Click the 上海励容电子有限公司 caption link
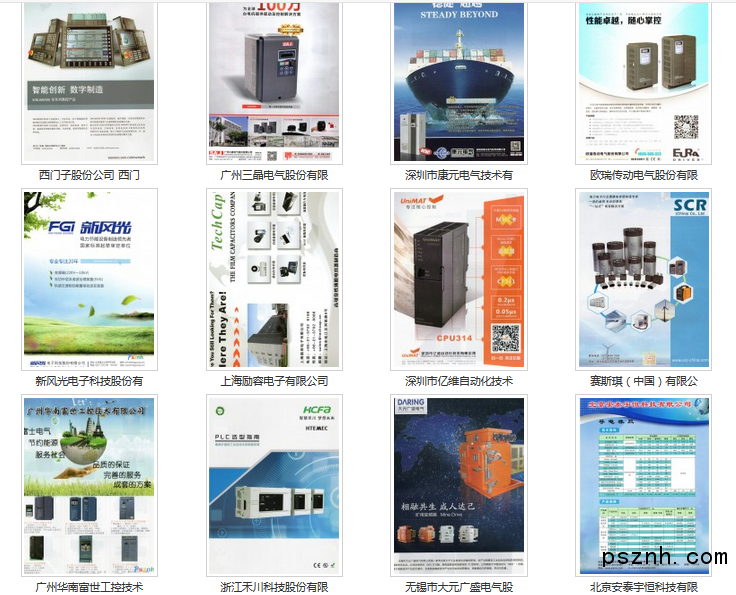Screen dimensions: 736x595 click(274, 381)
